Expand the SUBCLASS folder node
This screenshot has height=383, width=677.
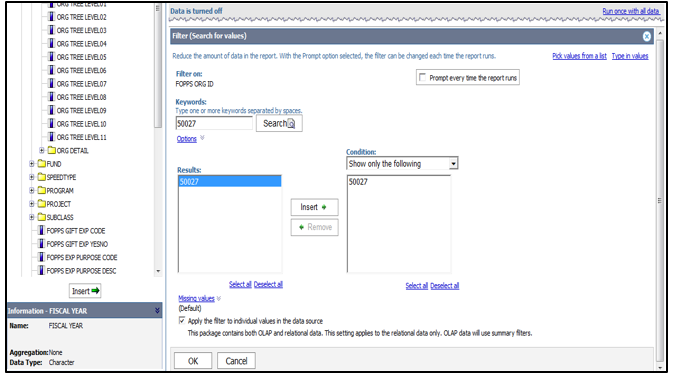coord(32,217)
